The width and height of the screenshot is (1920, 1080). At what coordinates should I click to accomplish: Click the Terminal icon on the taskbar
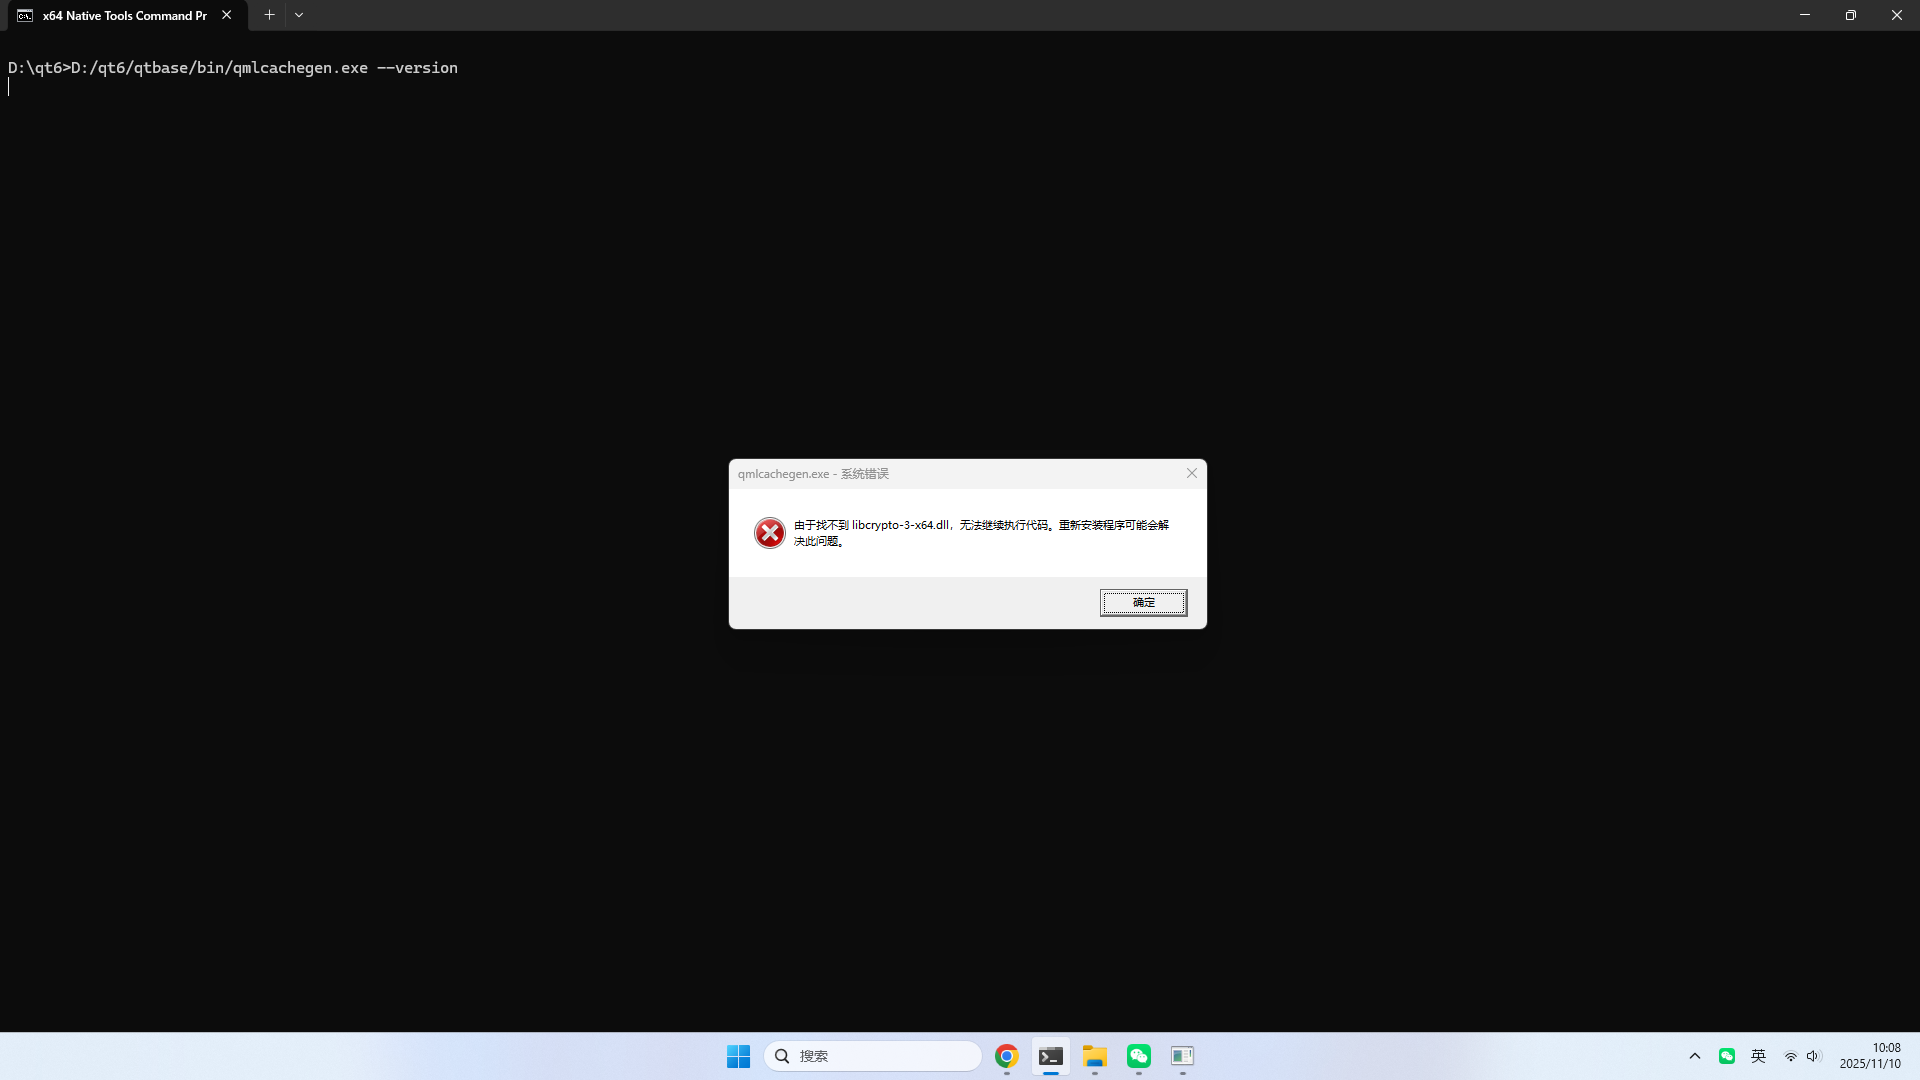tap(1050, 1056)
